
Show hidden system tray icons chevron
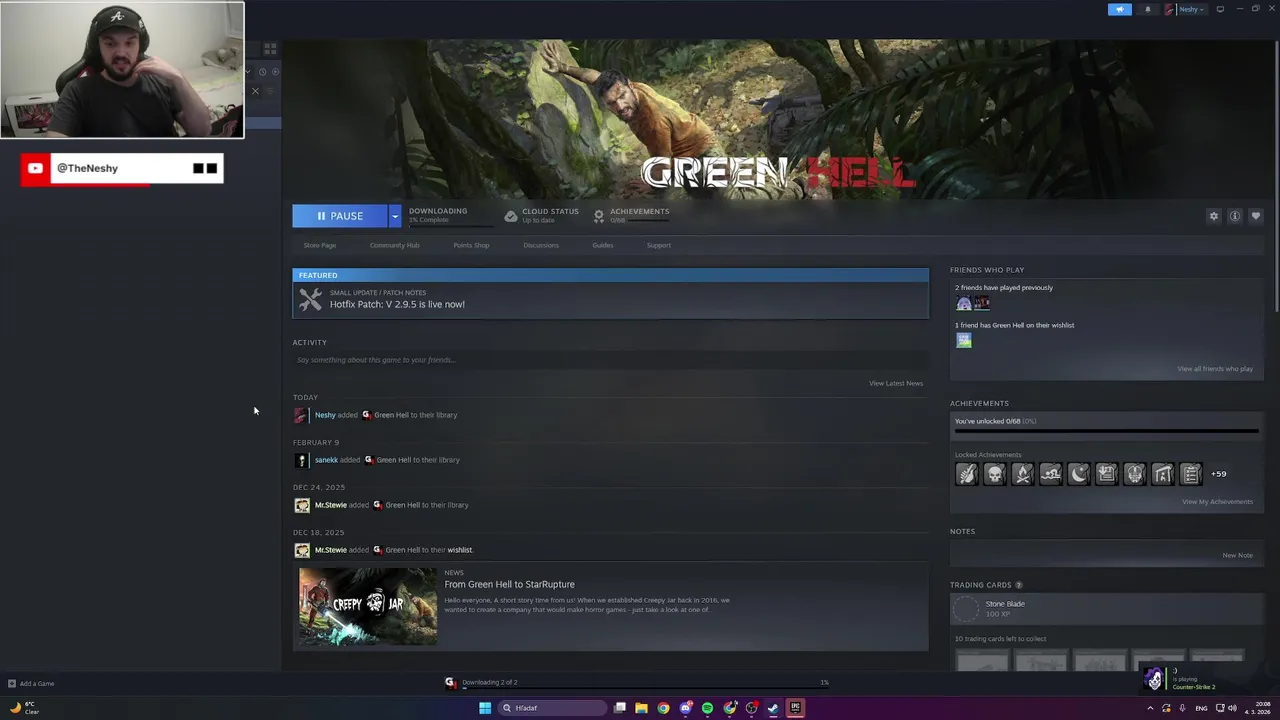(x=1150, y=708)
